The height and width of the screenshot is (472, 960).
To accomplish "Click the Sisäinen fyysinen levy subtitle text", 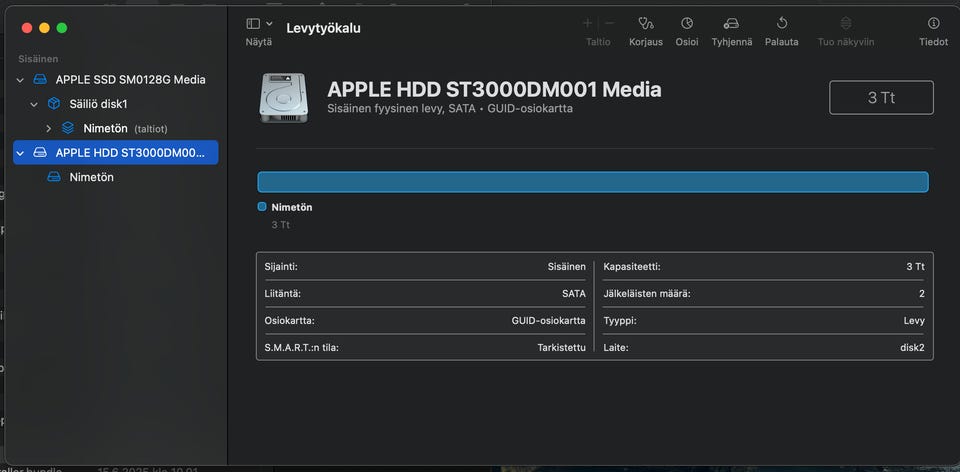I will click(x=450, y=108).
